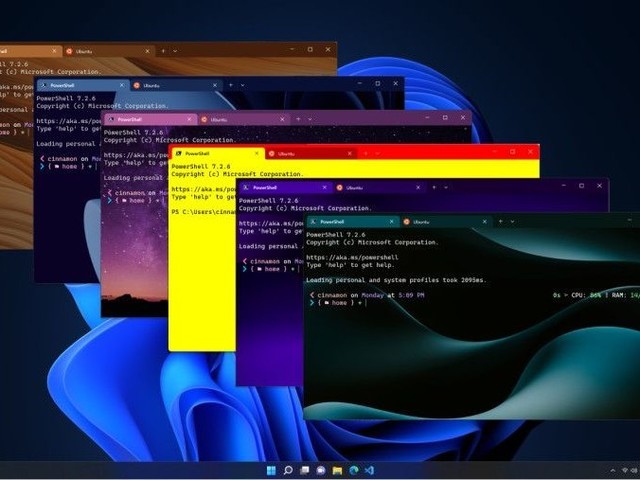Choose Ubuntu tab in navy blue window

pos(176,85)
